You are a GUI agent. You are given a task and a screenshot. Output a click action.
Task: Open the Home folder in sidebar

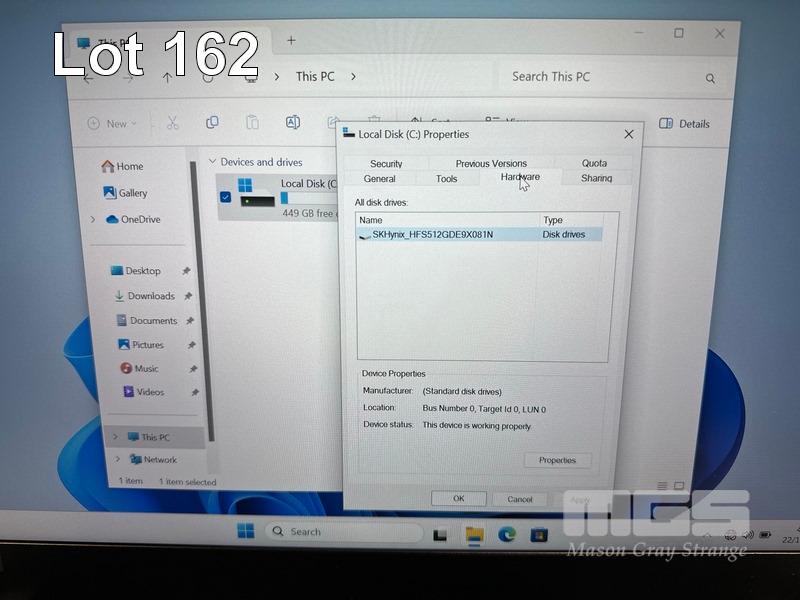pos(129,166)
